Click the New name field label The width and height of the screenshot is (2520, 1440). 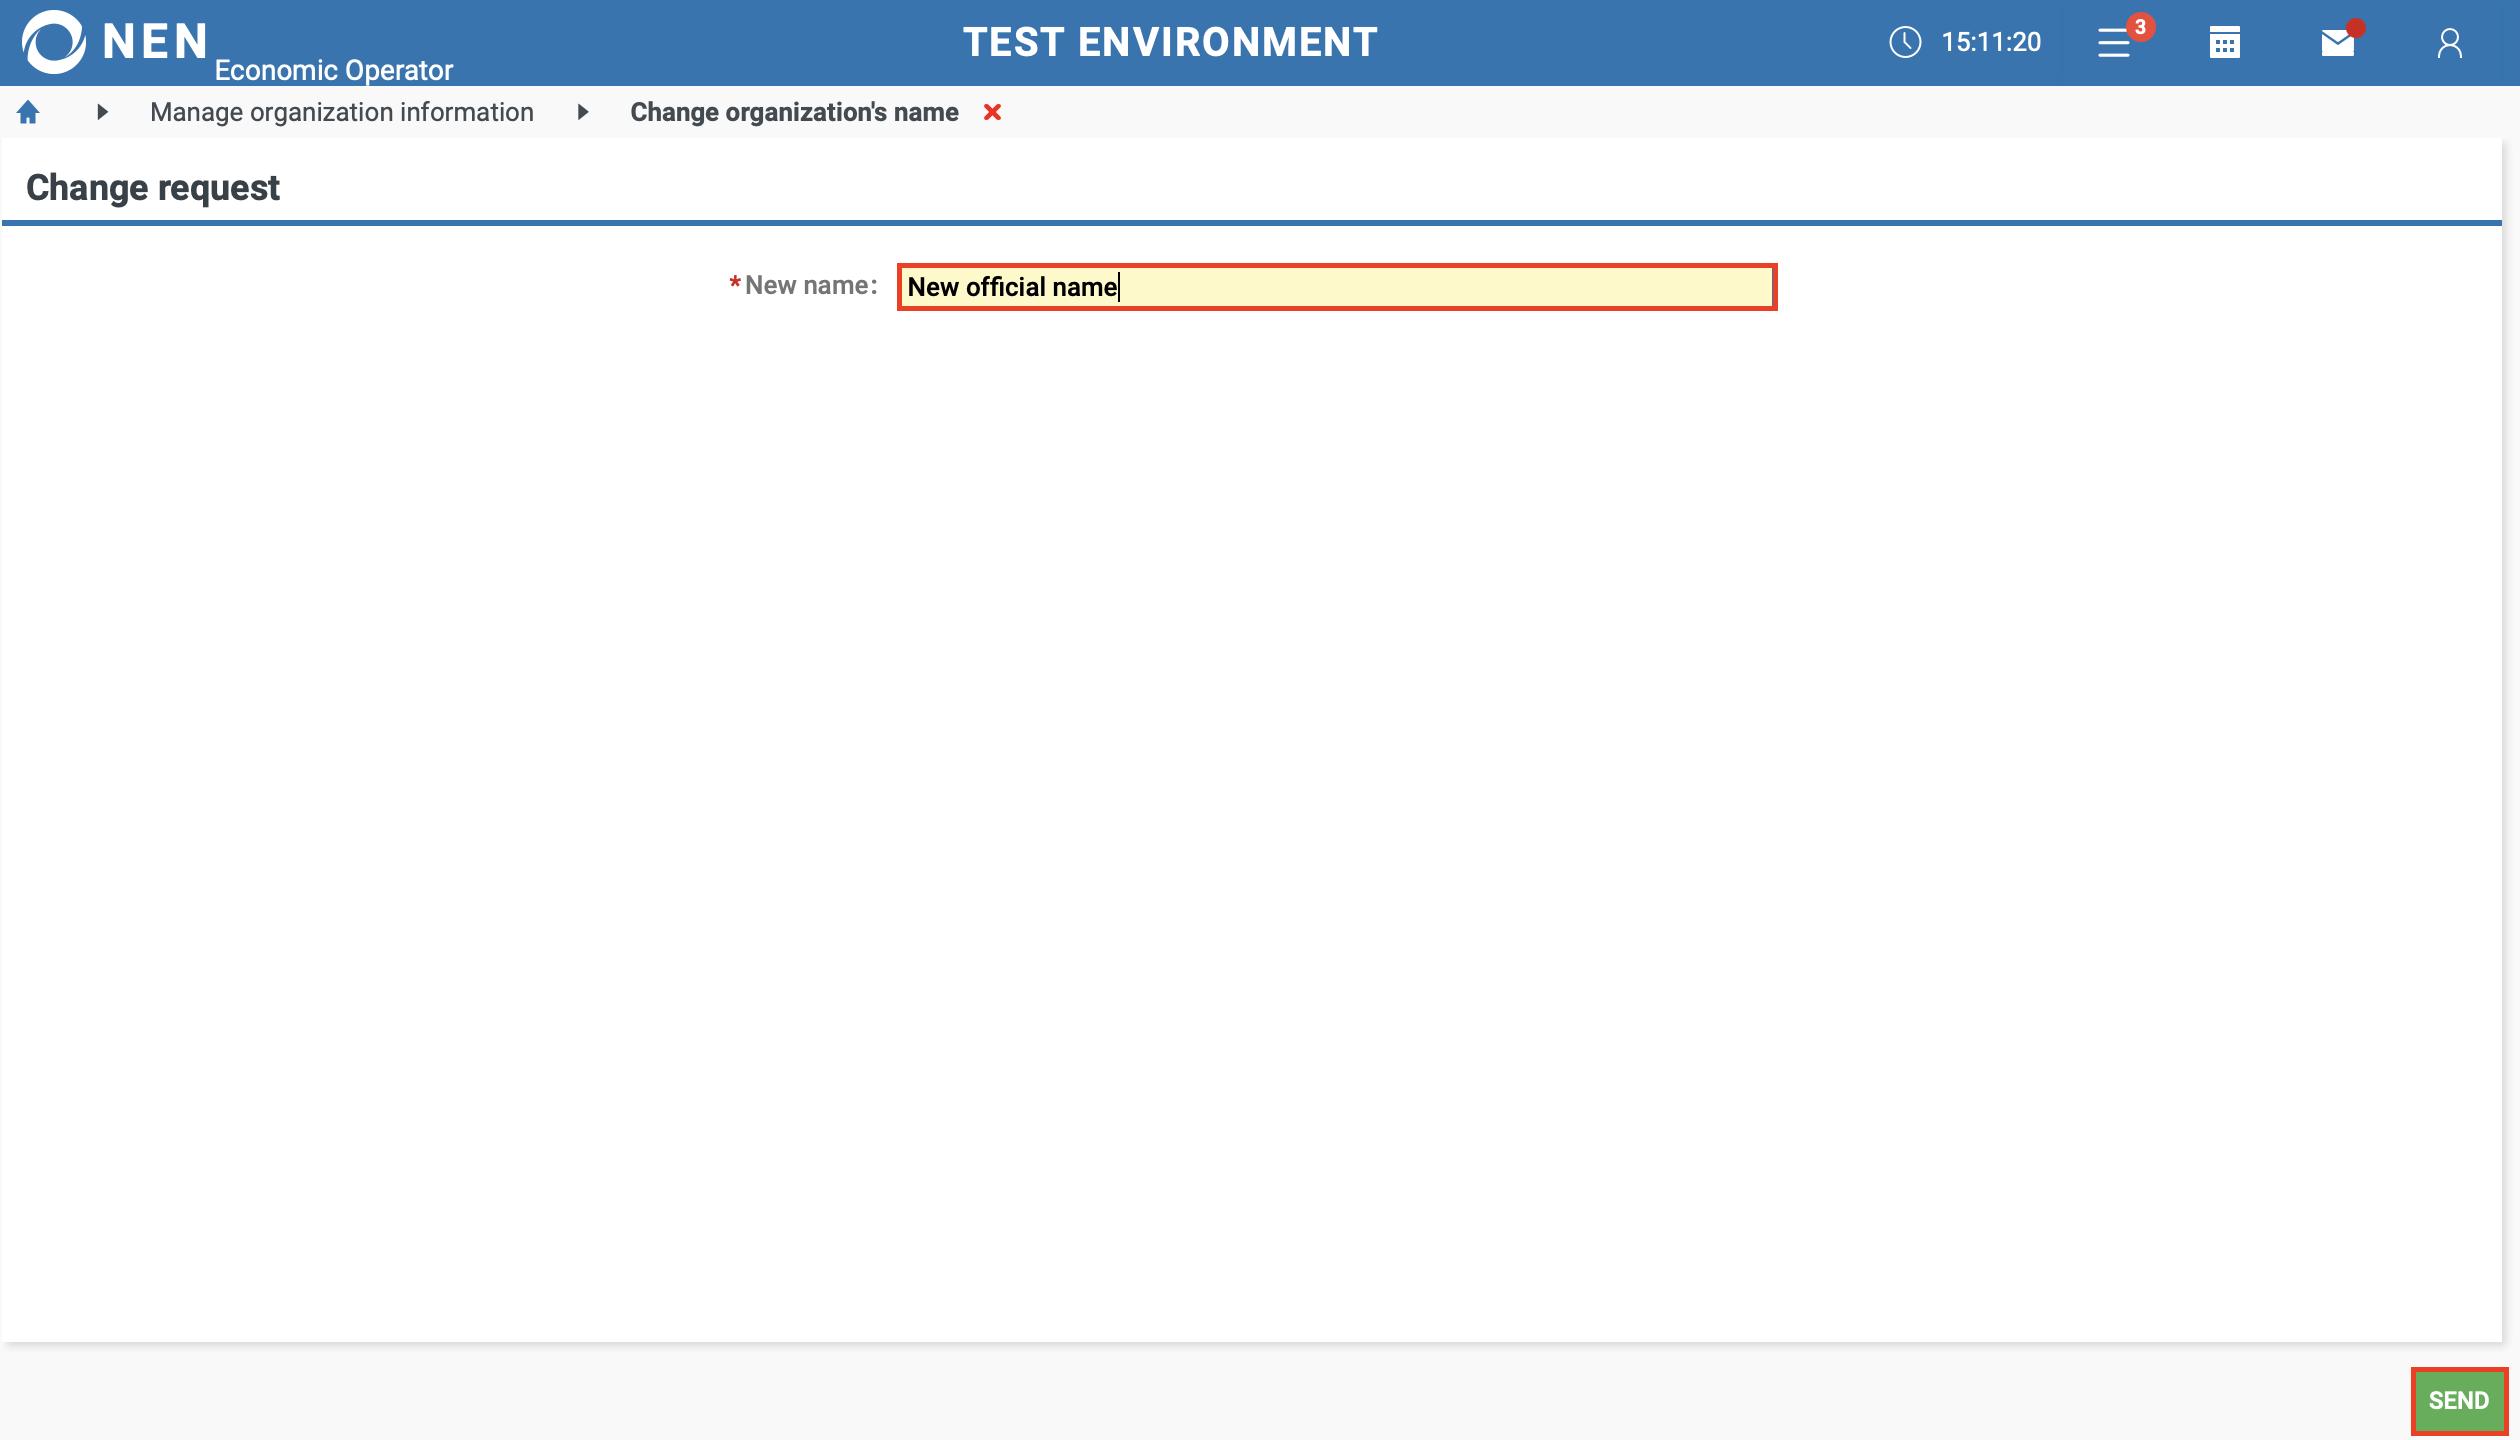pos(810,286)
